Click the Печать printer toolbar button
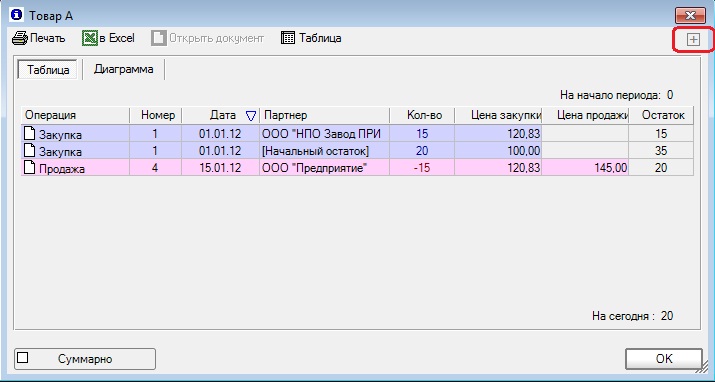Viewport: 715px width, 382px height. point(39,38)
